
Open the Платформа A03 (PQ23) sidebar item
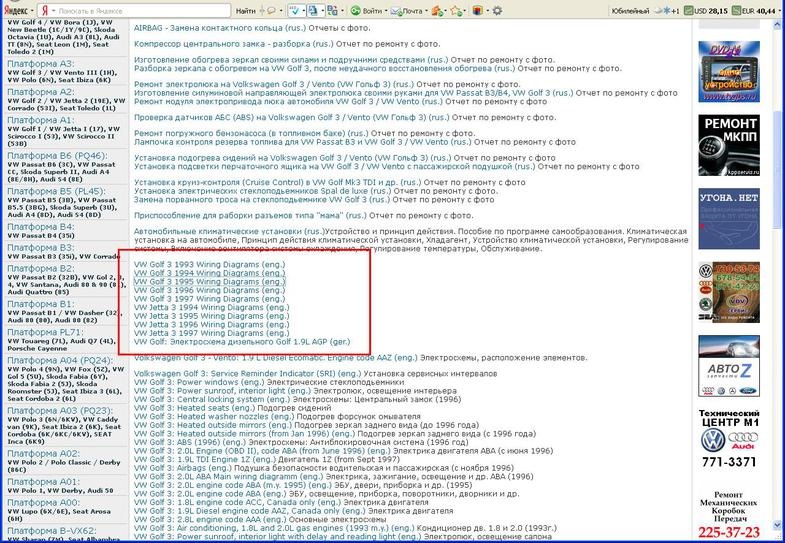pyautogui.click(x=60, y=411)
